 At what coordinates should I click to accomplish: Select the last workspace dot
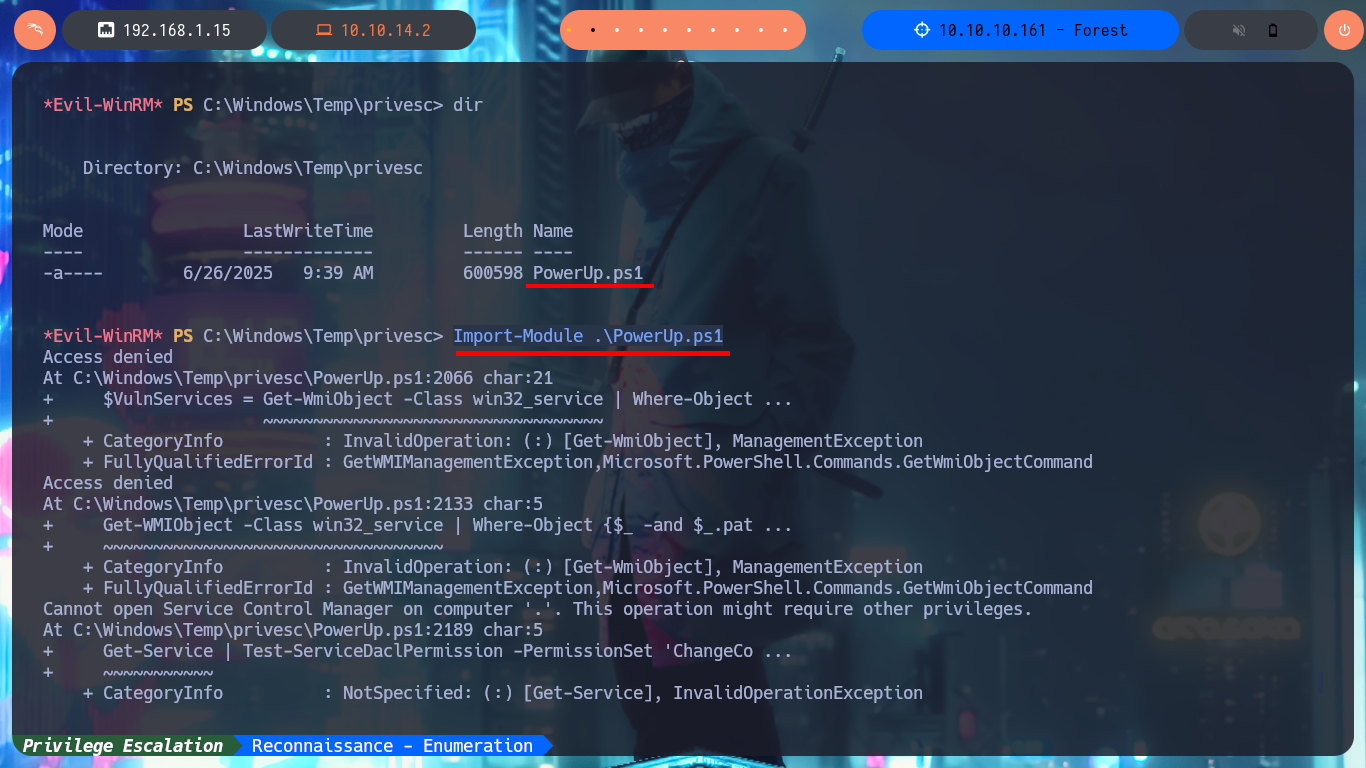(x=785, y=30)
